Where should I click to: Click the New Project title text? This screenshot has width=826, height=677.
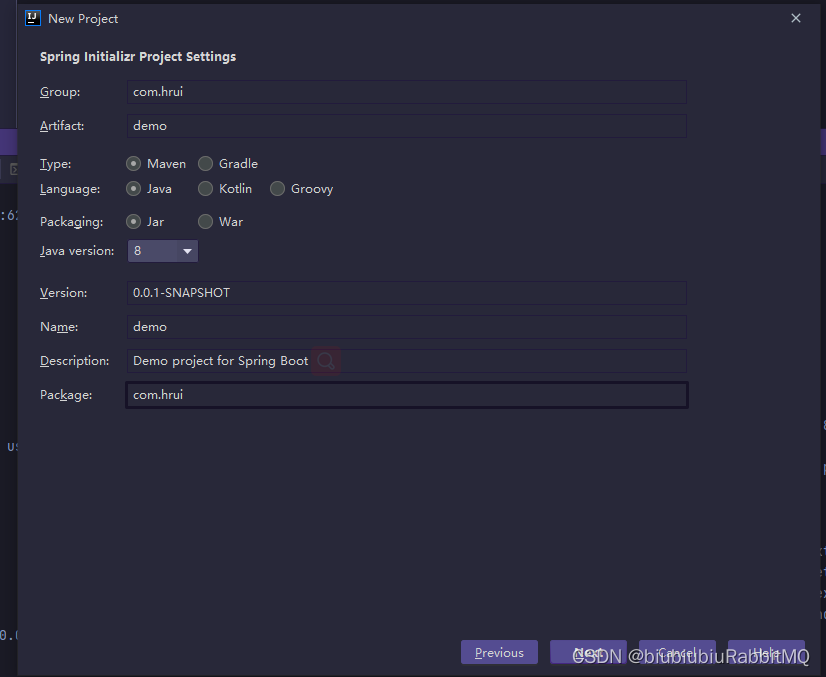coord(83,19)
